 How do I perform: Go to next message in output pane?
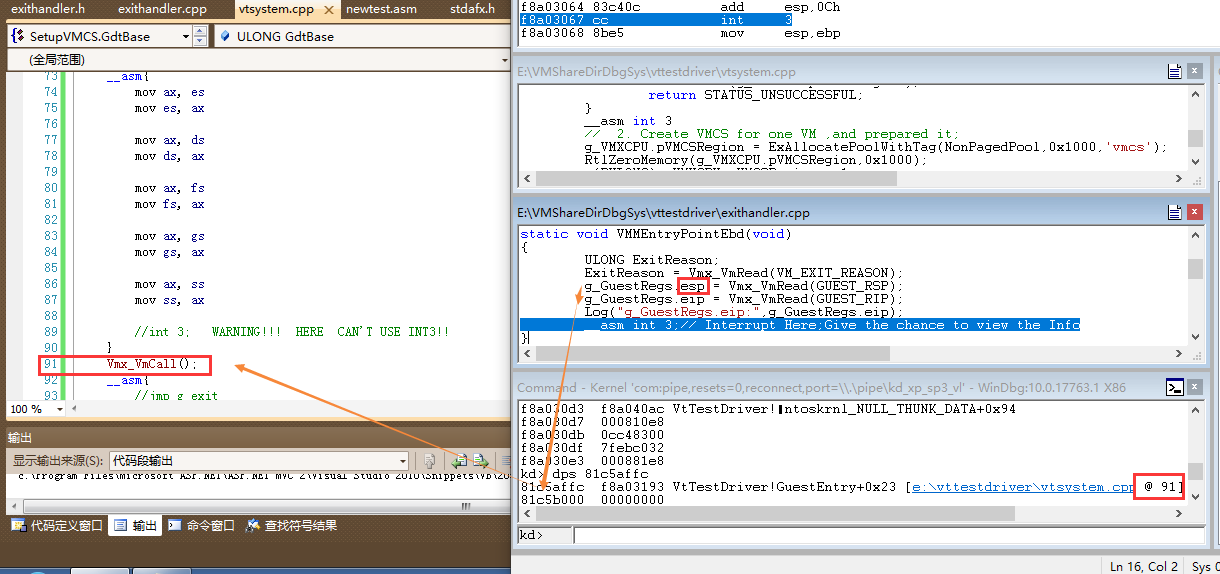pyautogui.click(x=480, y=460)
